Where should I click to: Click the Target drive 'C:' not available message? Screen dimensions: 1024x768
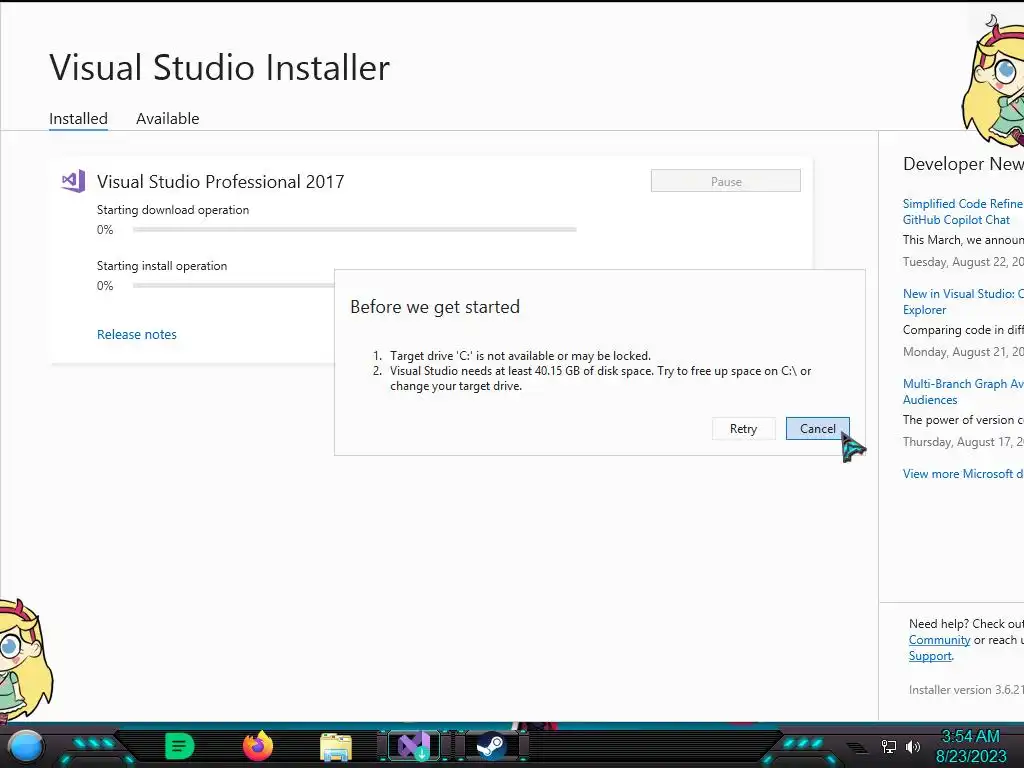pyautogui.click(x=520, y=356)
